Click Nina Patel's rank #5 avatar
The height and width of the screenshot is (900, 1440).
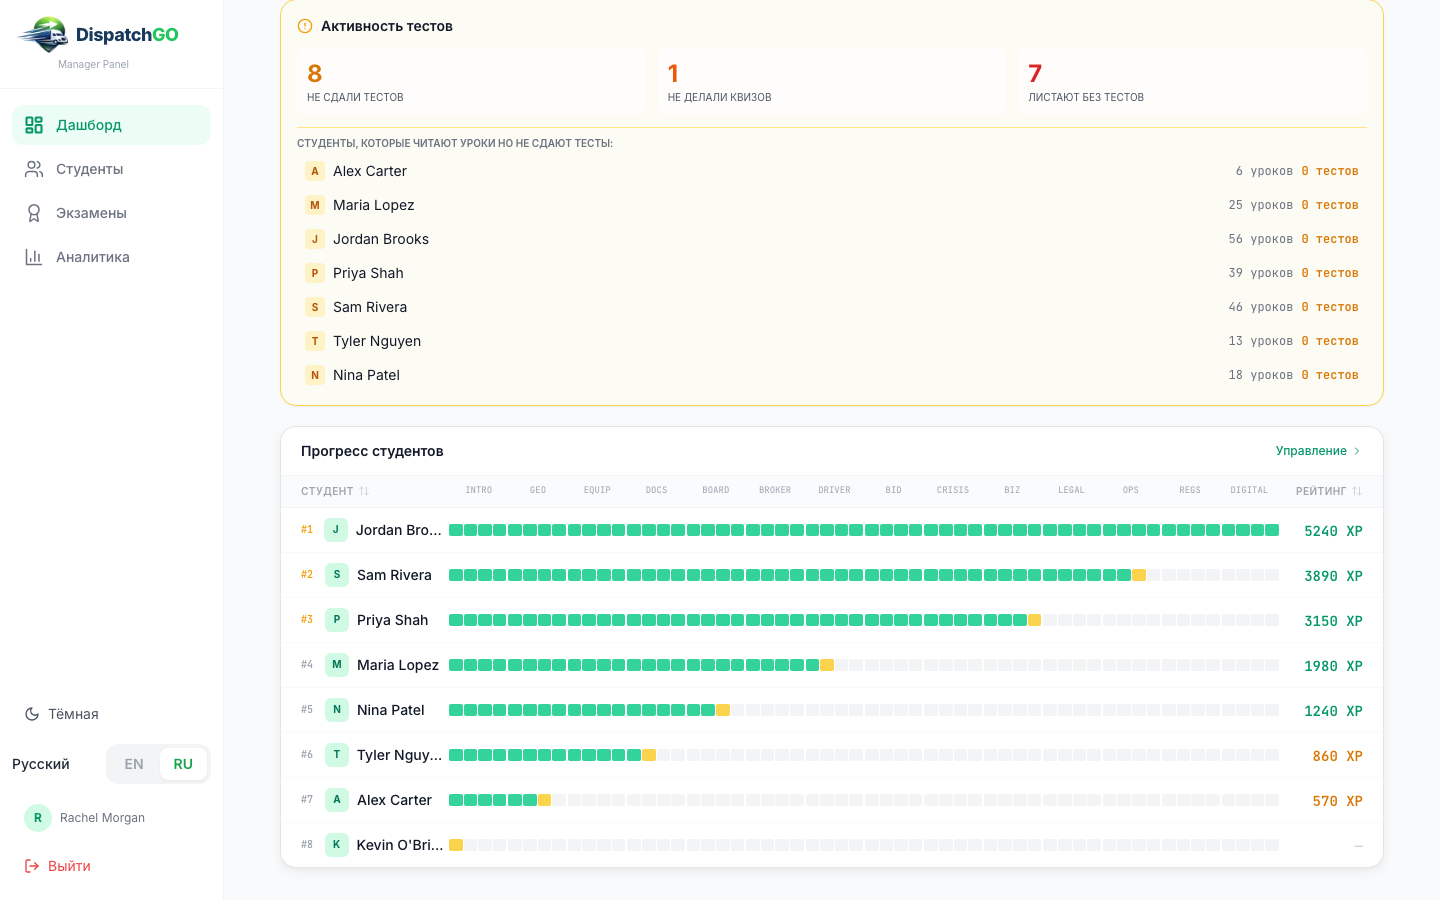click(x=337, y=710)
